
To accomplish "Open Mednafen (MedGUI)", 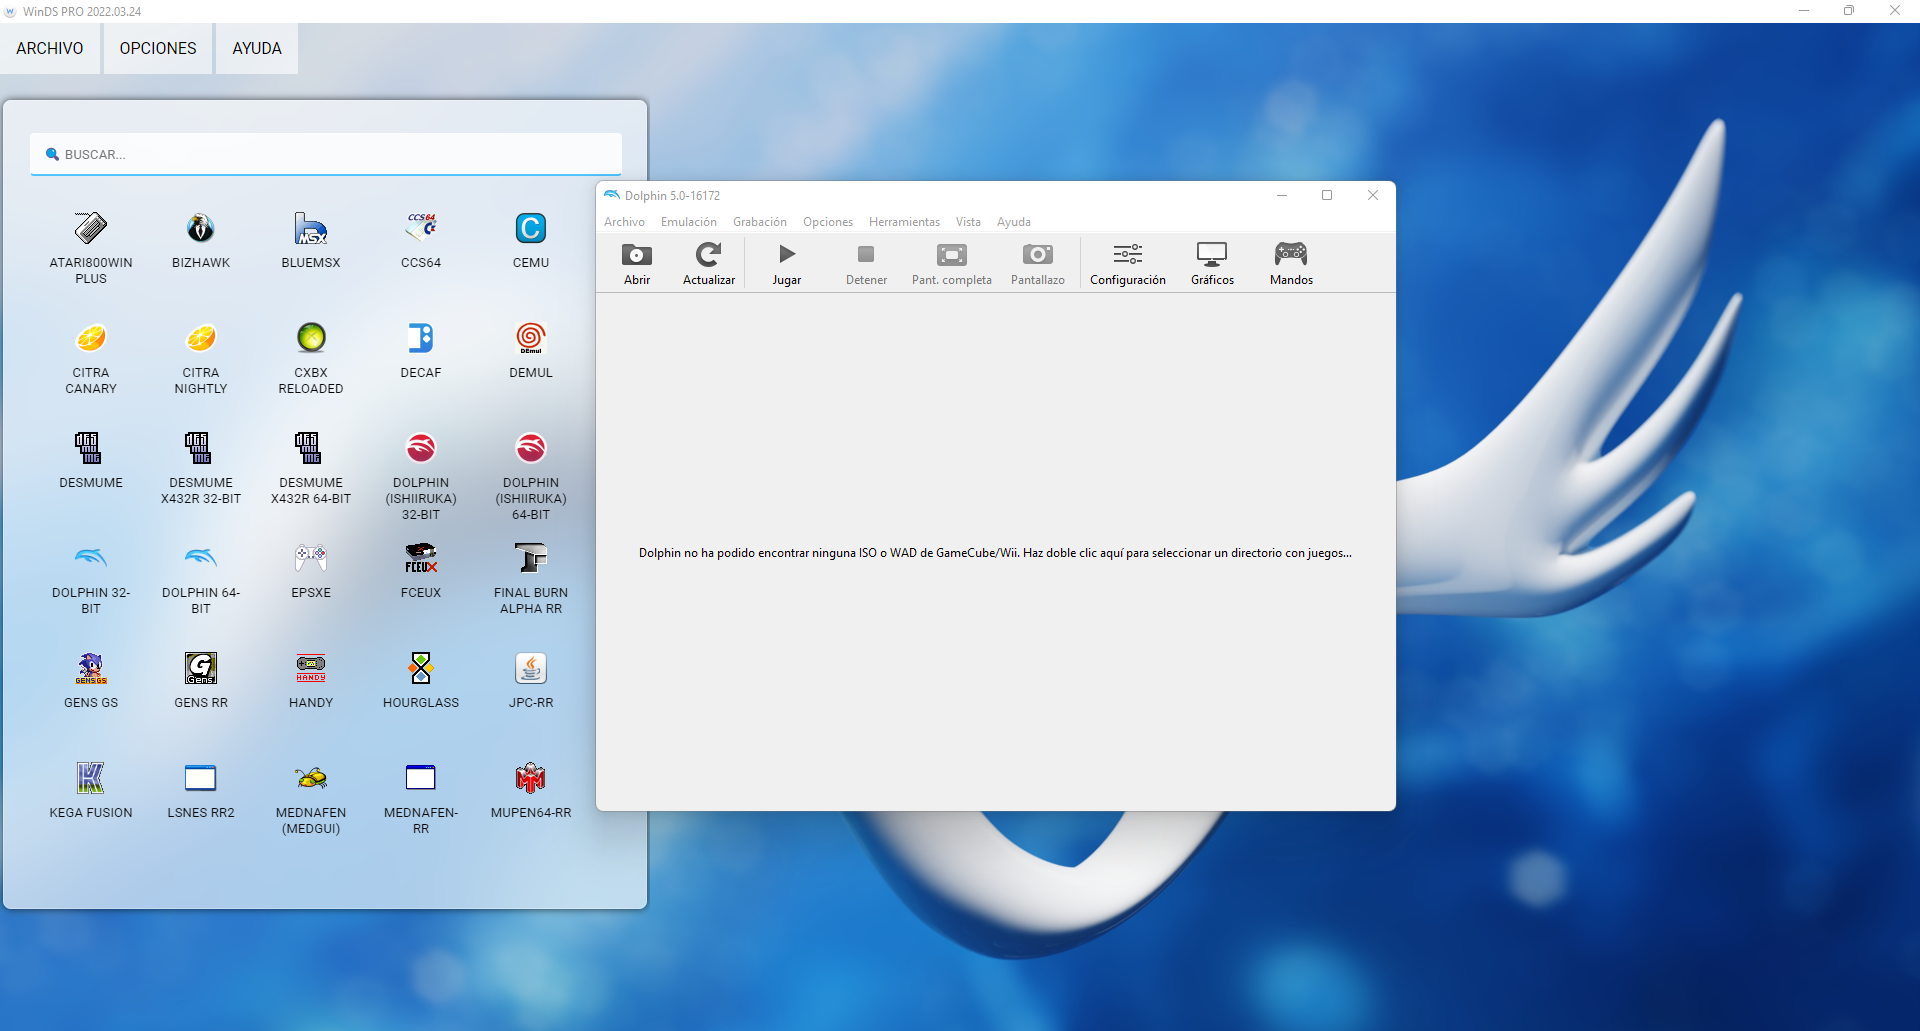I will (311, 798).
